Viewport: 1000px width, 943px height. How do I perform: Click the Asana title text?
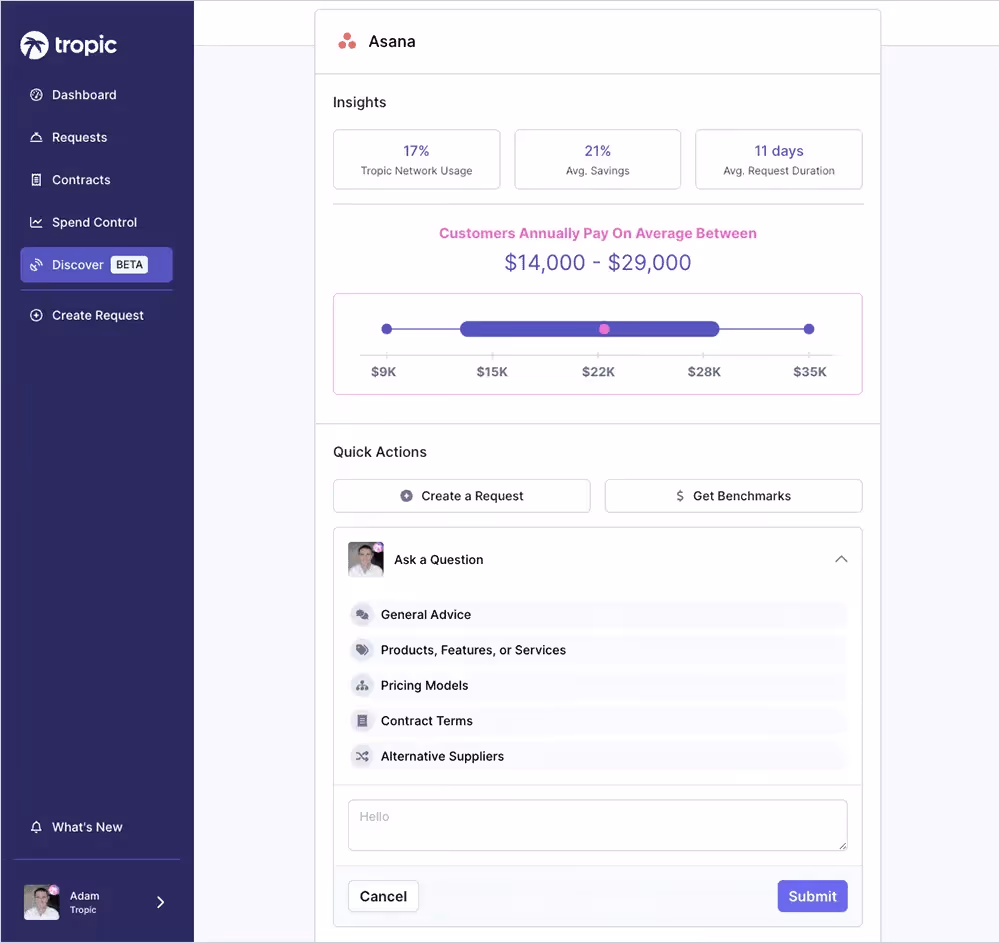point(392,42)
